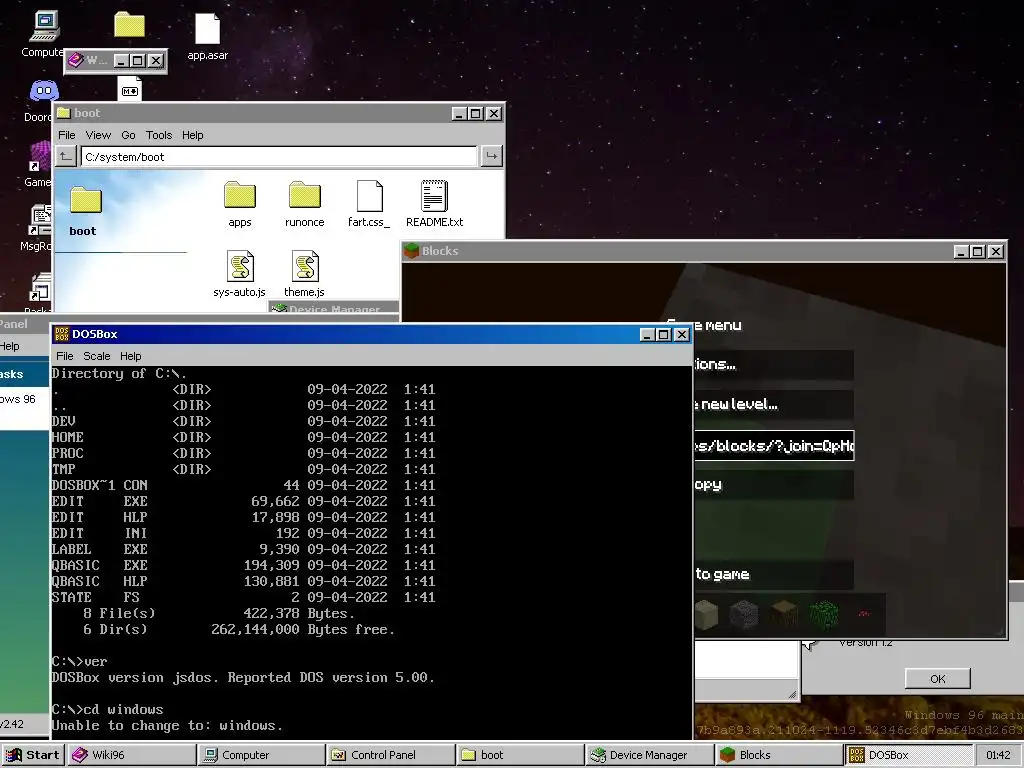Screen dimensions: 1024x768
Task: Select the sand block in Blocks hotbar
Action: [707, 615]
